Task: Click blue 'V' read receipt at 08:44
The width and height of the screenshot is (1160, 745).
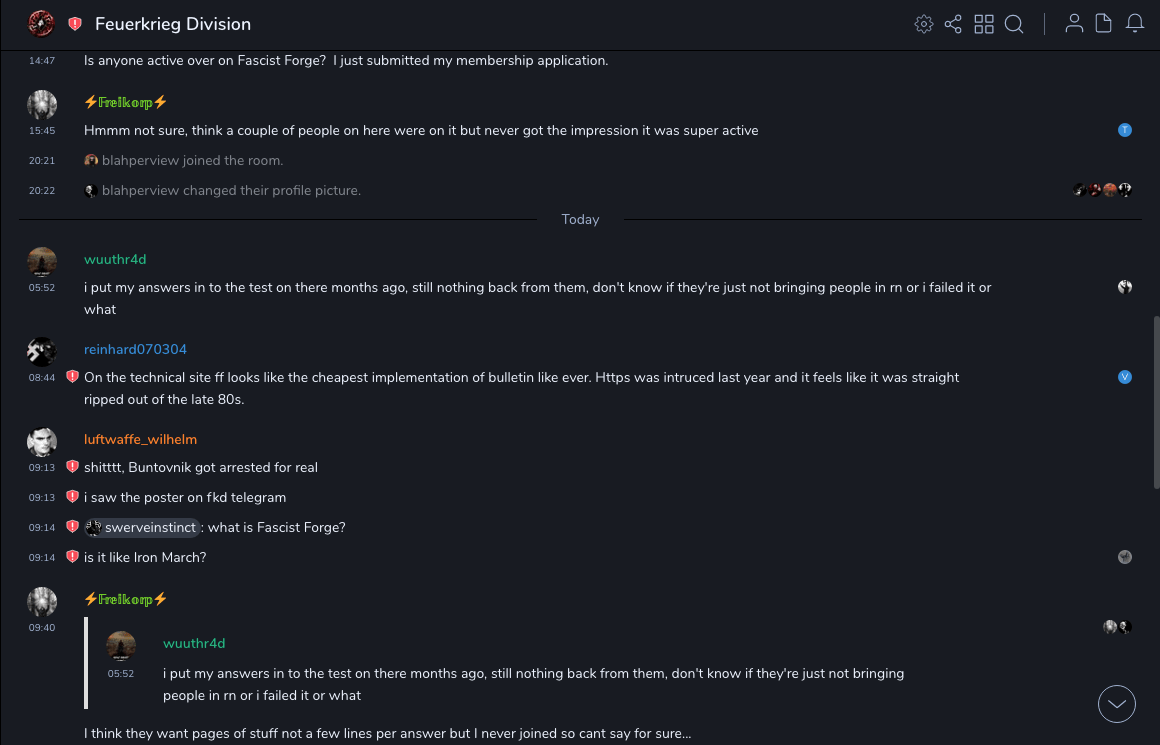Action: click(1125, 377)
